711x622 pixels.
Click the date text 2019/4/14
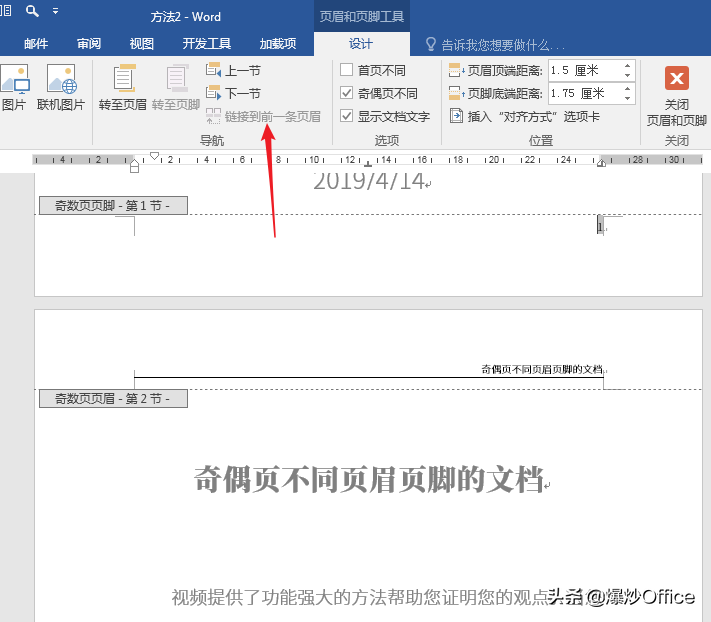(369, 181)
